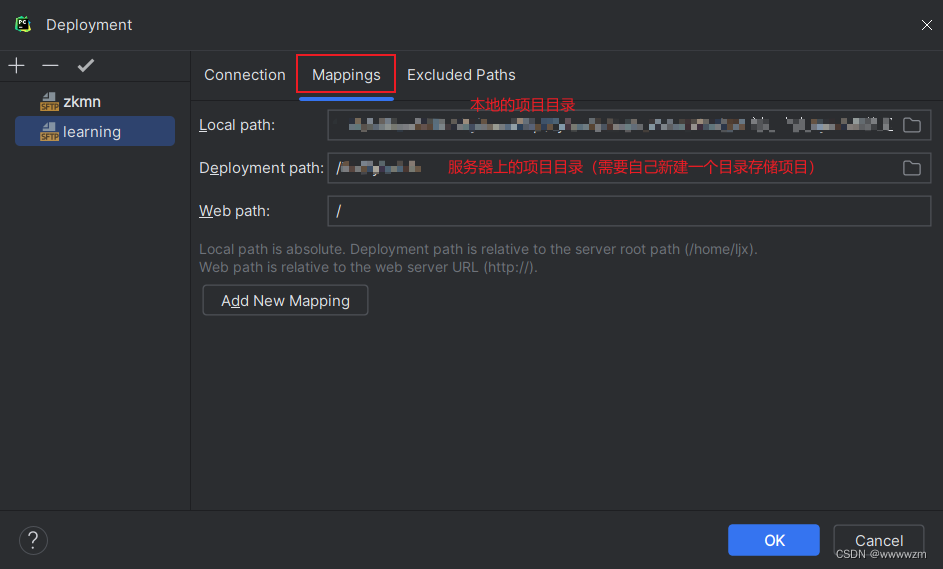Select the learning SFTP server
Image resolution: width=943 pixels, height=569 pixels.
95,131
